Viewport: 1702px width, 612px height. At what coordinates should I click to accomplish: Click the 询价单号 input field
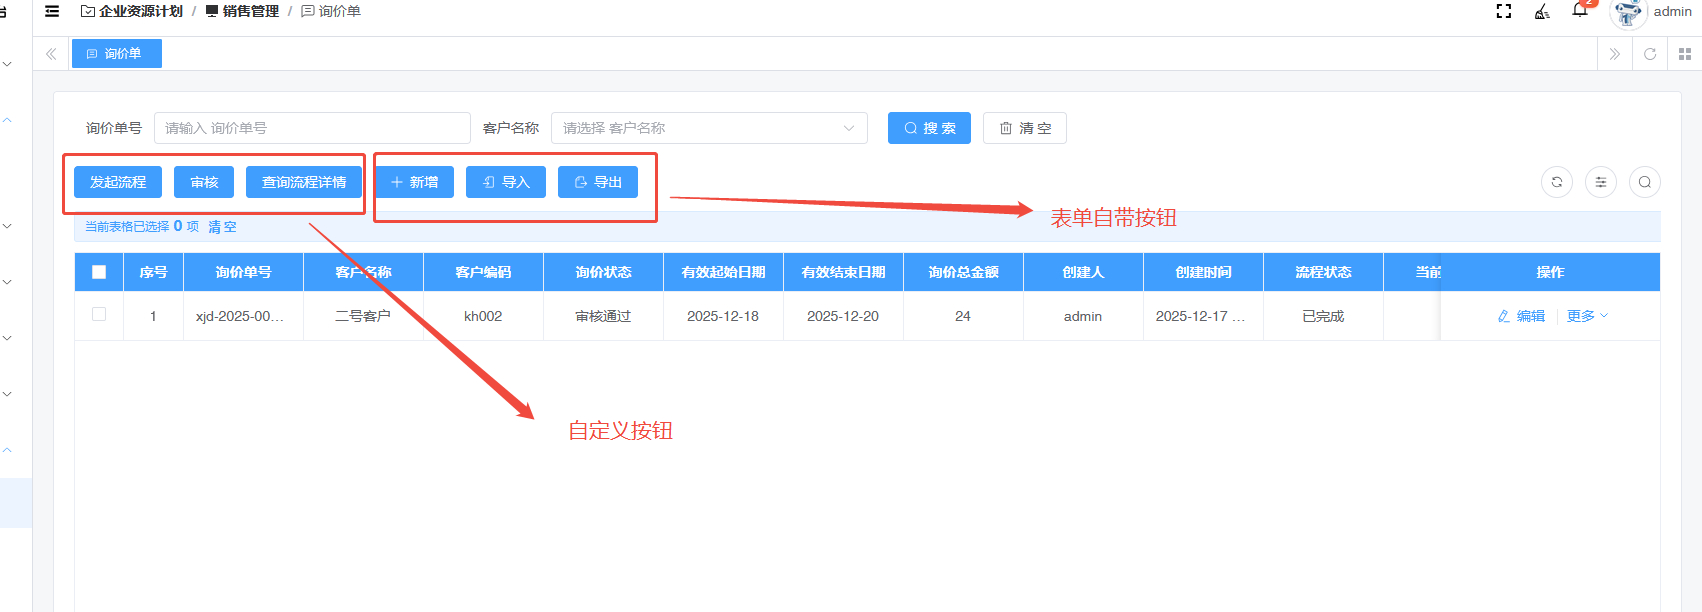pyautogui.click(x=312, y=128)
